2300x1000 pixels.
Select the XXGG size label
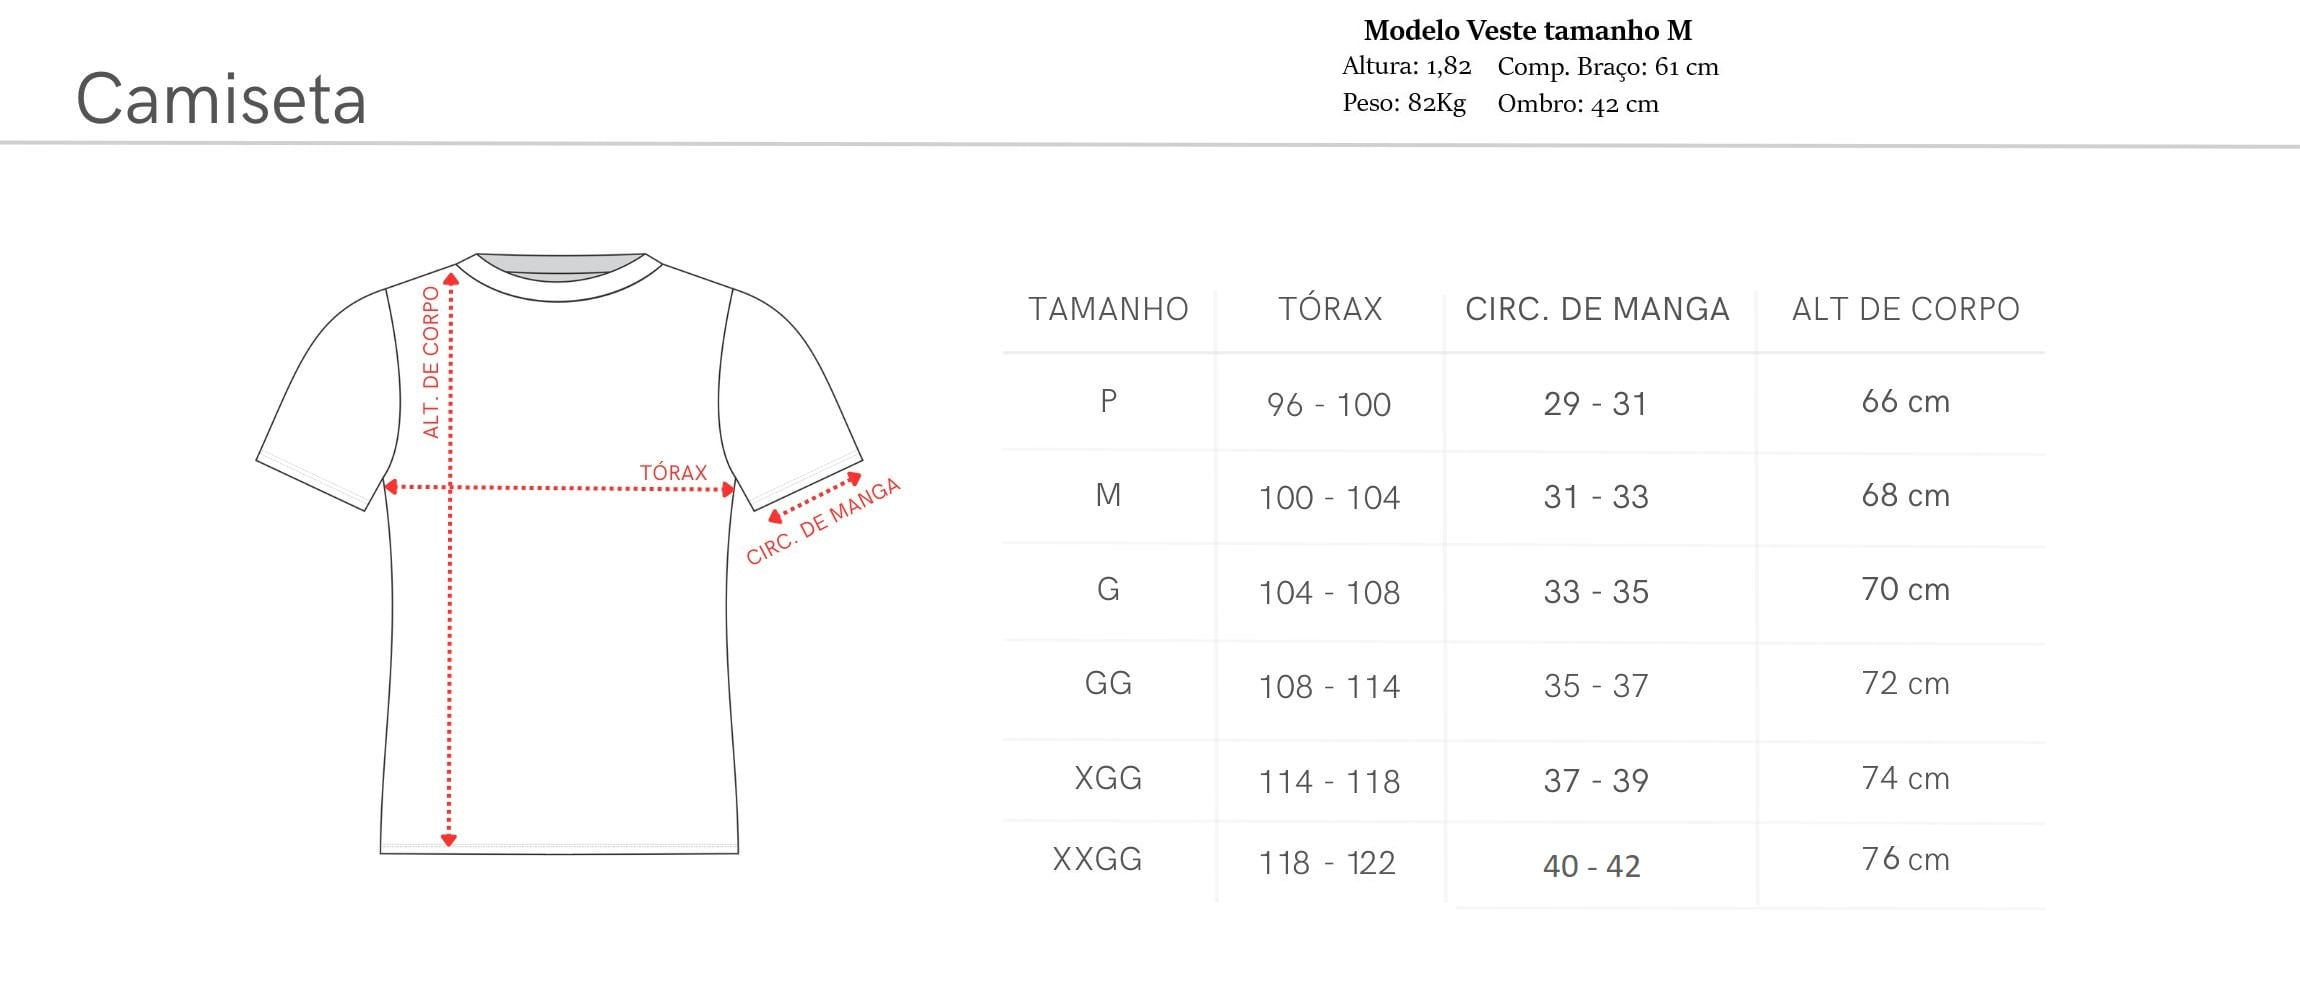(x=1097, y=859)
